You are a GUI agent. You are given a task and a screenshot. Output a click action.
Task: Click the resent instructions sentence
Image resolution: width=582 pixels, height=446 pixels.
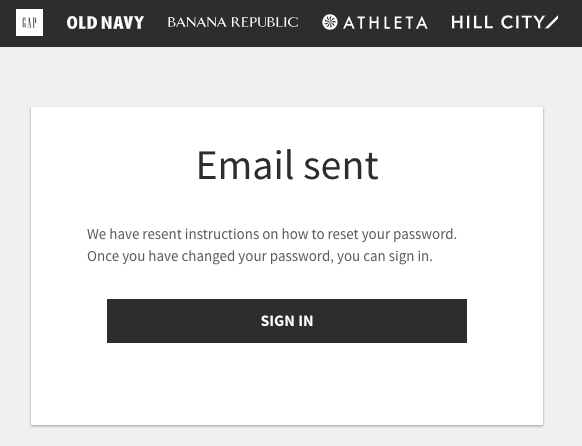pos(272,234)
